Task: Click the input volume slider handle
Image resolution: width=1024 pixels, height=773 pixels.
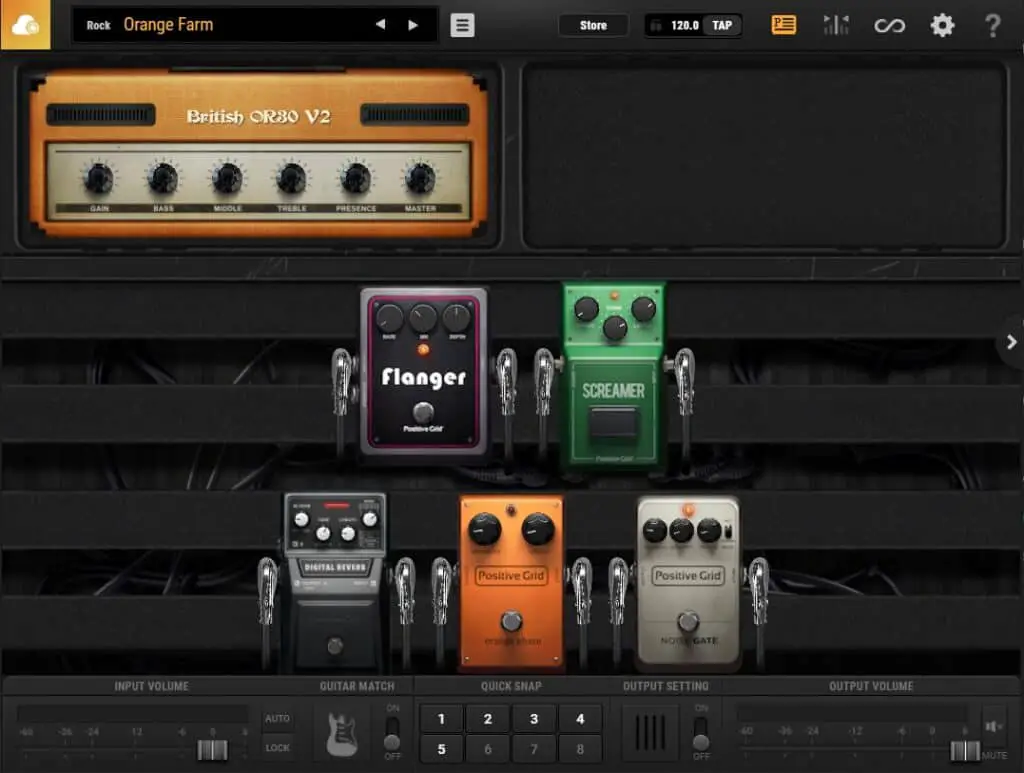Action: pos(213,750)
